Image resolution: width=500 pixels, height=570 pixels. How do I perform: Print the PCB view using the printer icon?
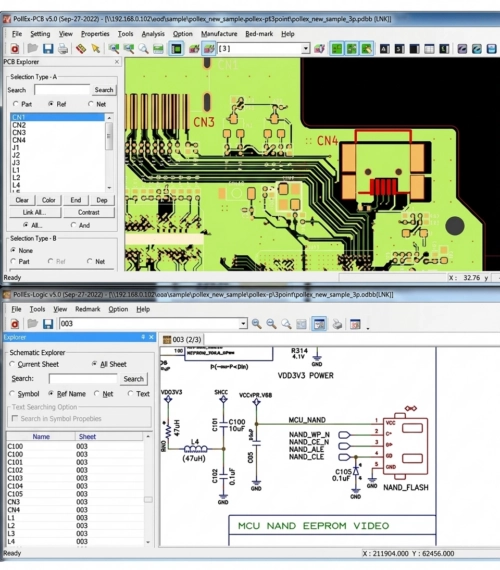click(x=63, y=48)
